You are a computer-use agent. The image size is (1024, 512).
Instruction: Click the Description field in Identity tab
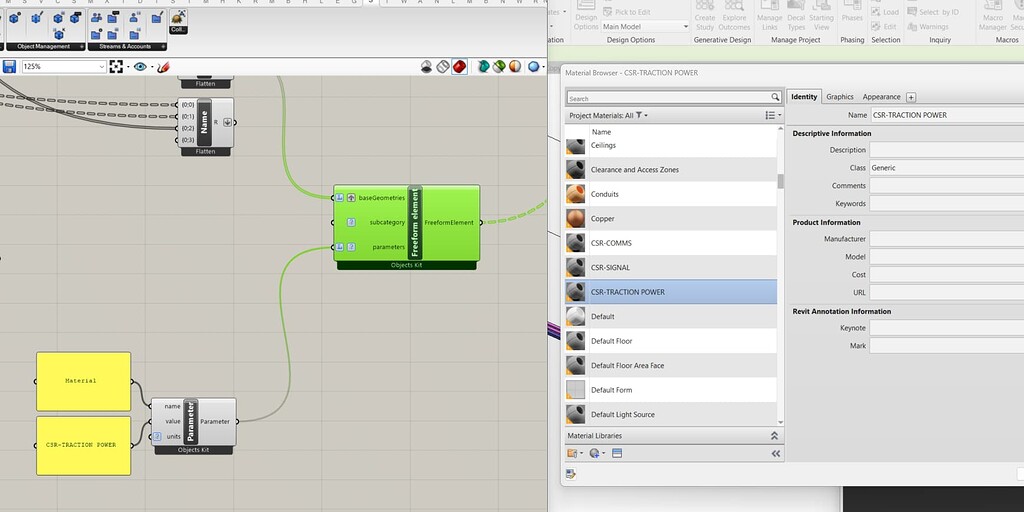coord(947,150)
